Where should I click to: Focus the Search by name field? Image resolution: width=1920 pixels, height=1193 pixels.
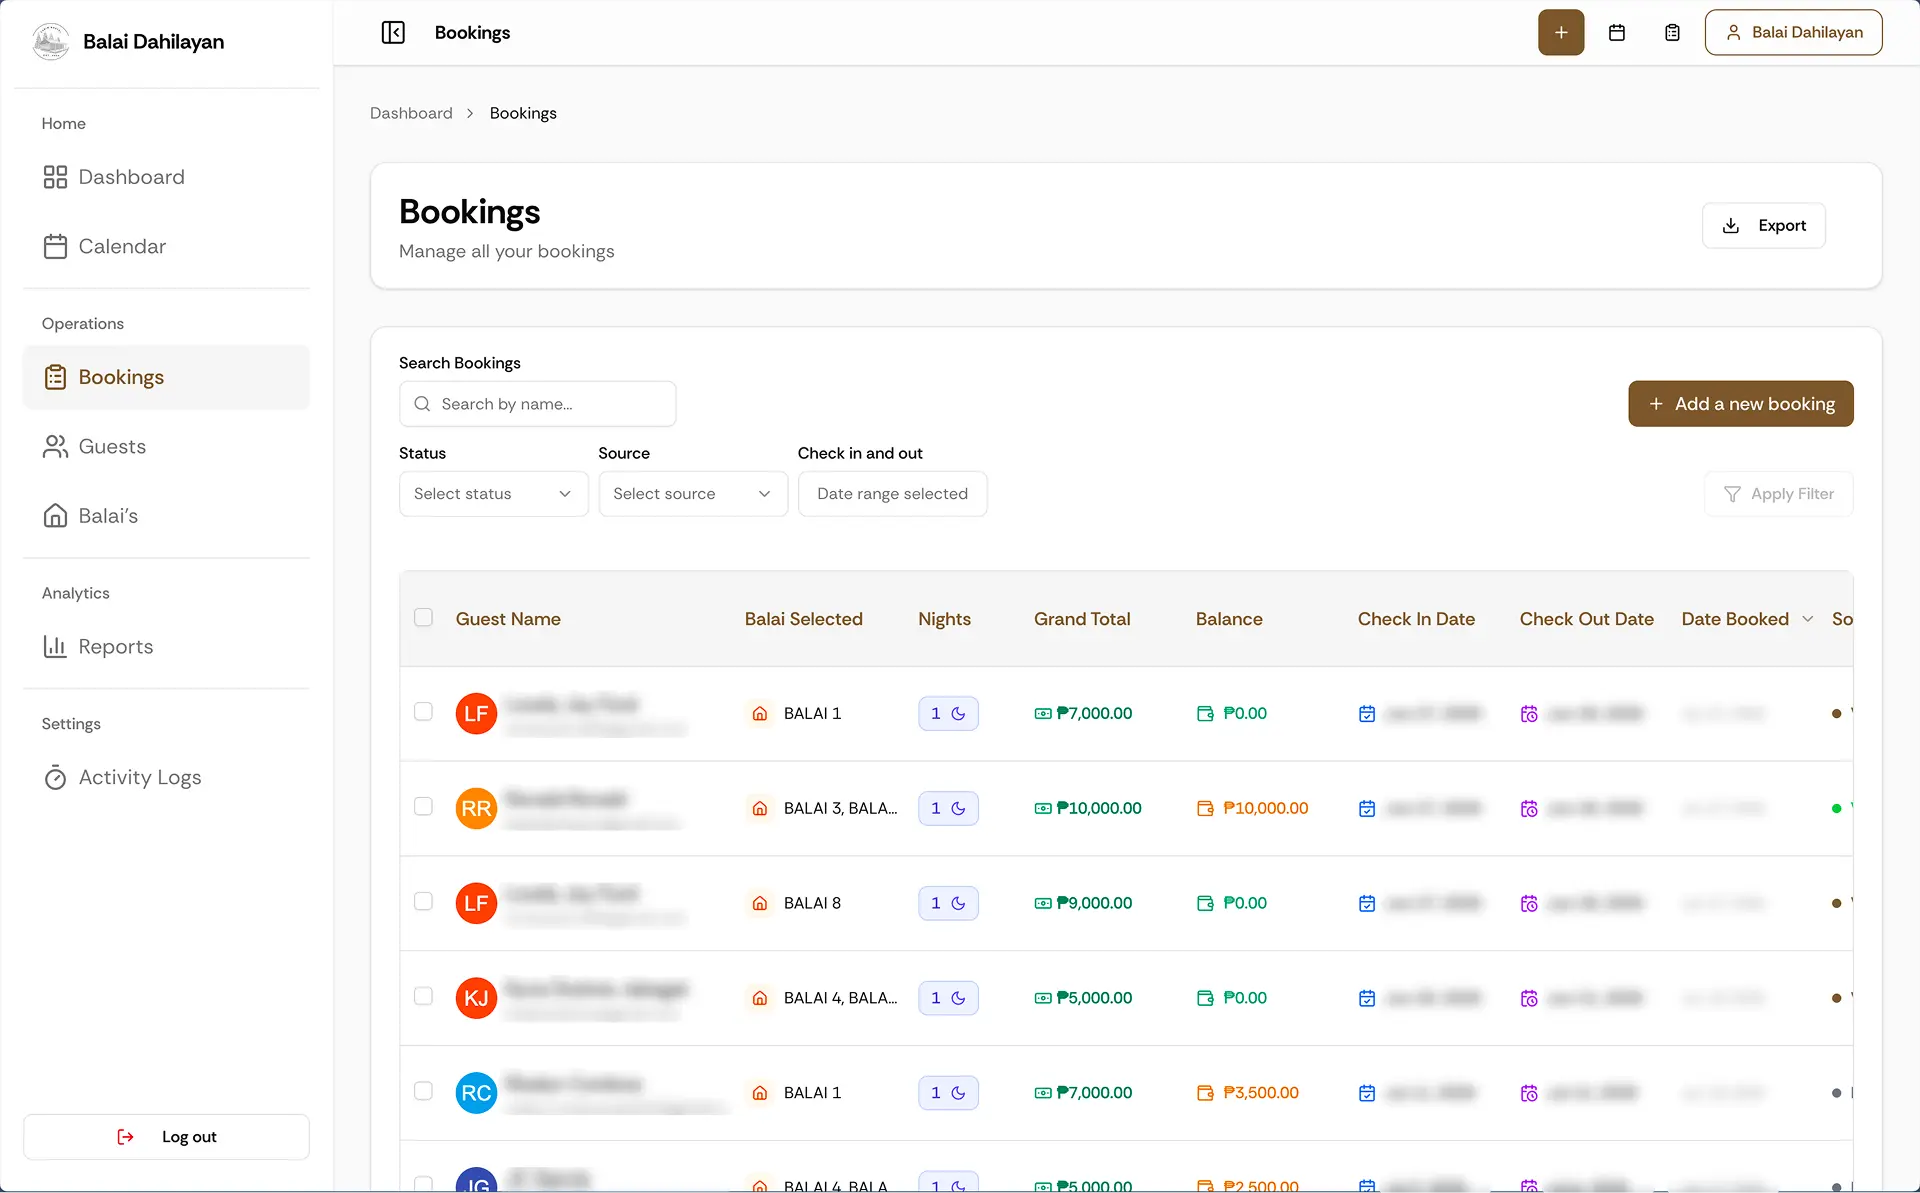coord(537,404)
